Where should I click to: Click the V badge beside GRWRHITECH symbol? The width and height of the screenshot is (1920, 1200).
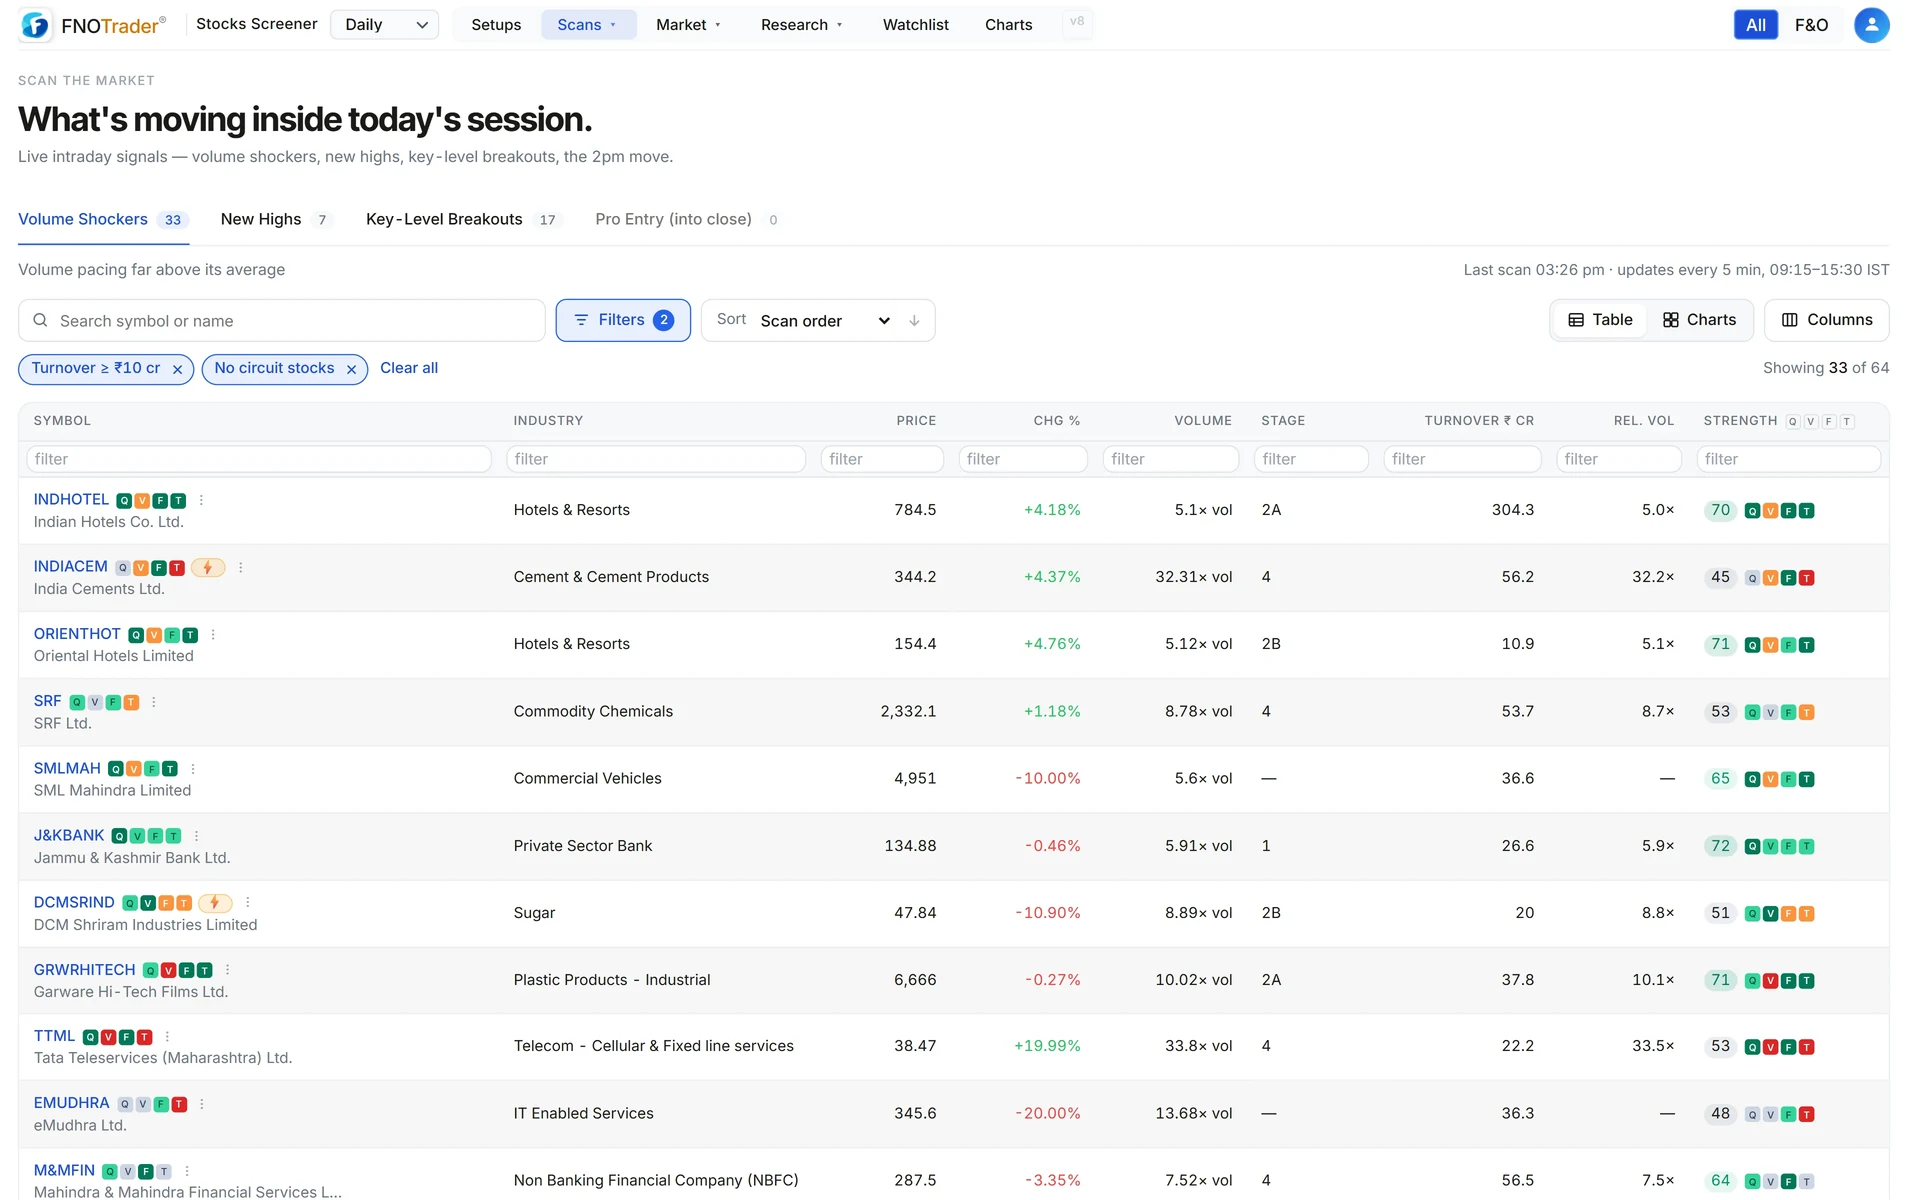click(x=169, y=971)
